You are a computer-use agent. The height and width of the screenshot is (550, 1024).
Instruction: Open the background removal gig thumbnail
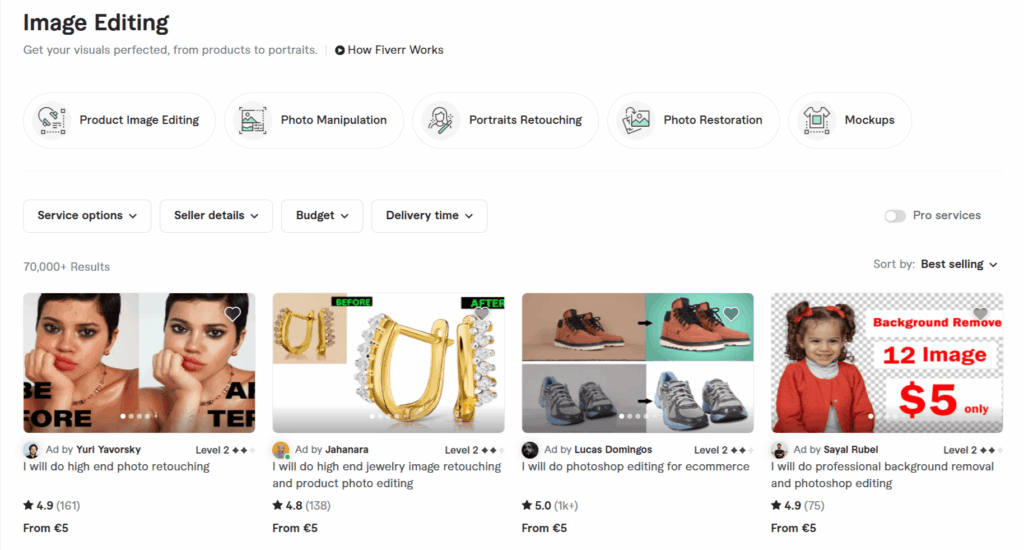click(886, 362)
